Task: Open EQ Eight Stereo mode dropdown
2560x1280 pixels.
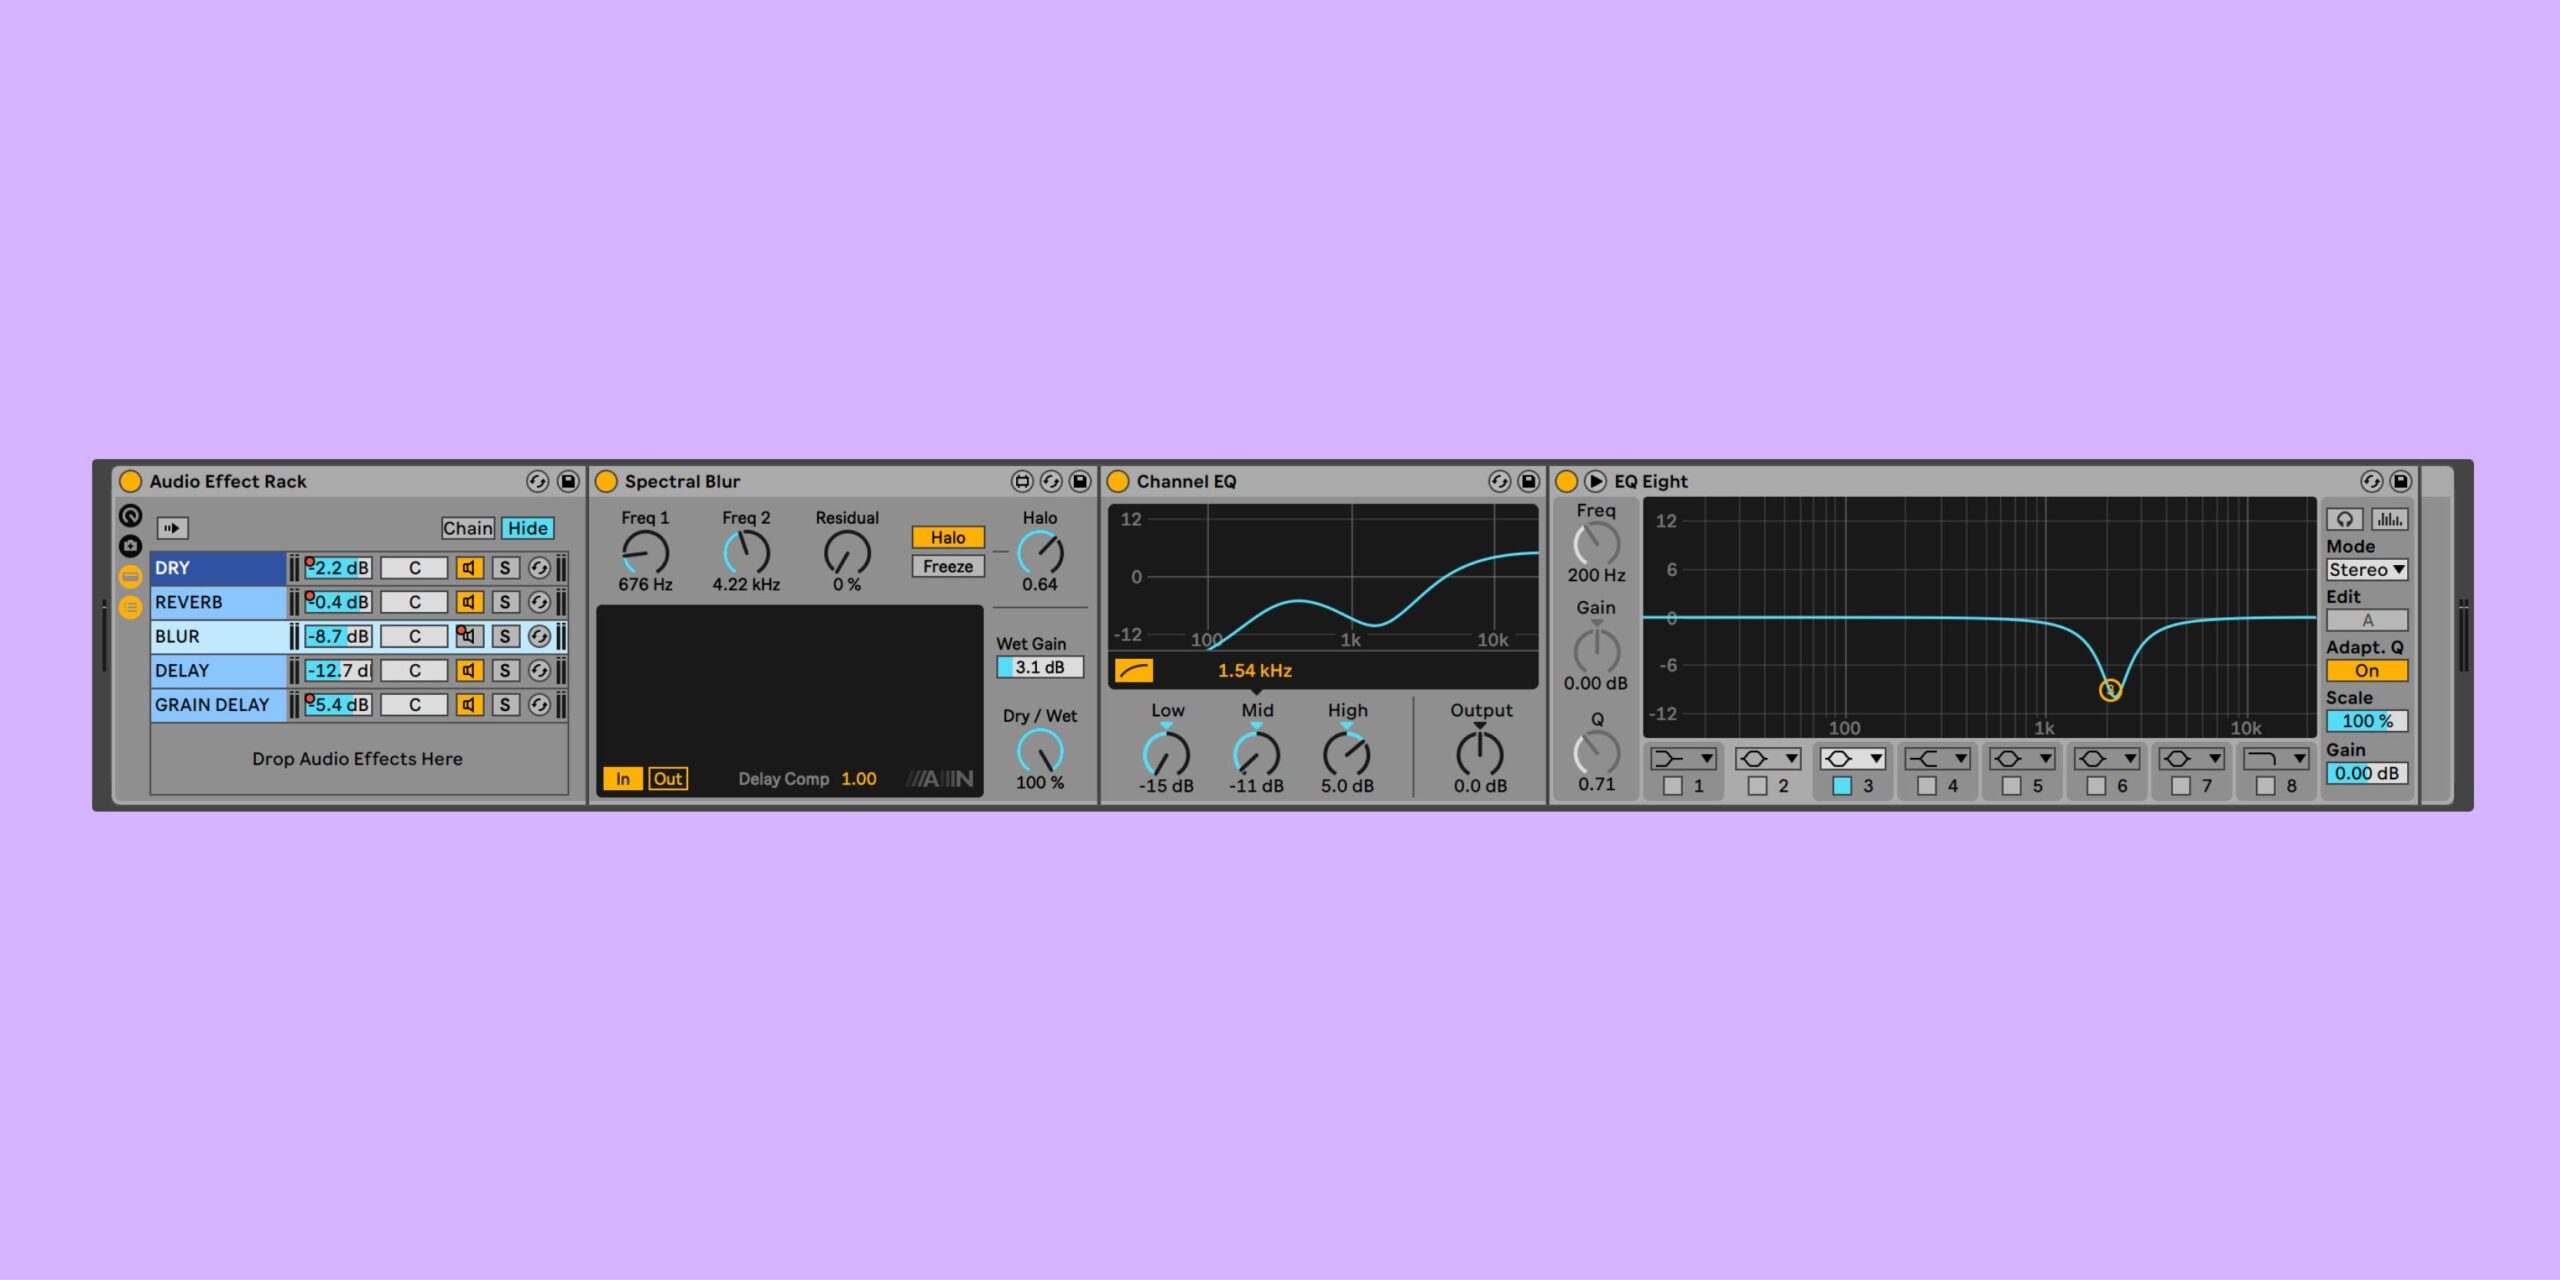Action: [x=2366, y=570]
